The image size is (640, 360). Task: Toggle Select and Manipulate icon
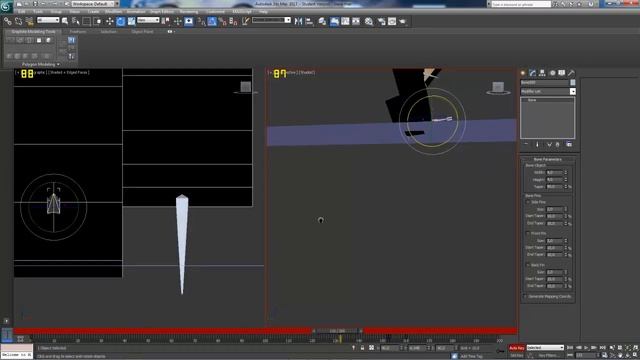pyautogui.click(x=178, y=21)
